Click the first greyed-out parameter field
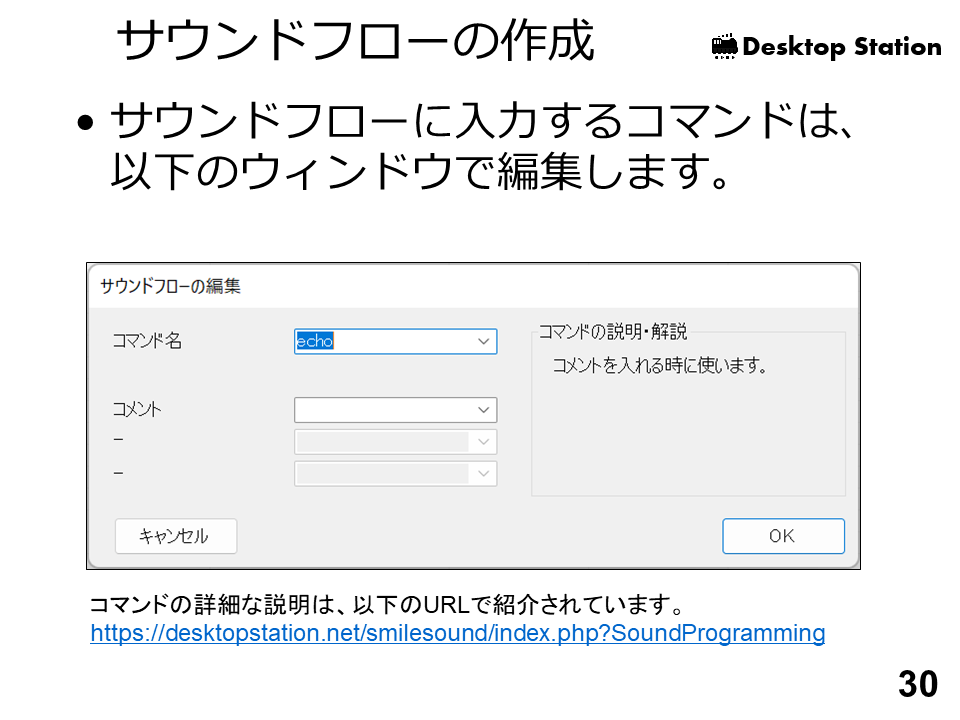The height and width of the screenshot is (720, 960). tap(382, 442)
